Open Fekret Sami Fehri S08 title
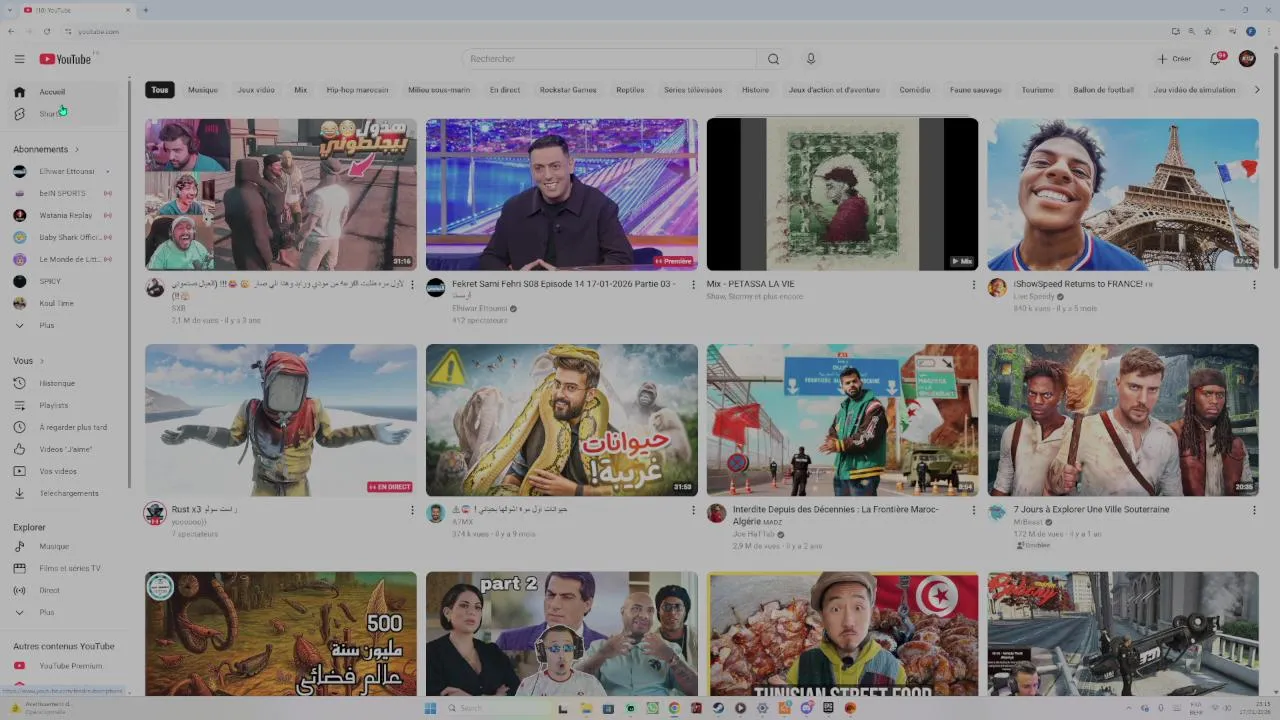This screenshot has height=720, width=1280. pyautogui.click(x=563, y=289)
